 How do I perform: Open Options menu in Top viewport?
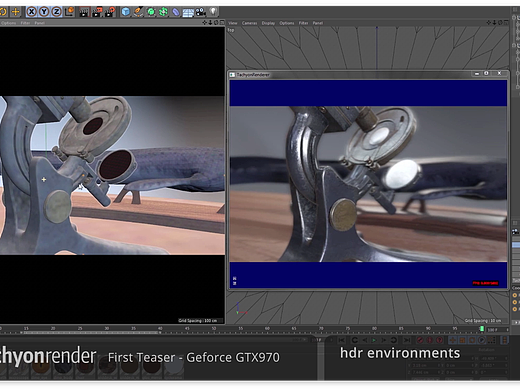(x=287, y=23)
